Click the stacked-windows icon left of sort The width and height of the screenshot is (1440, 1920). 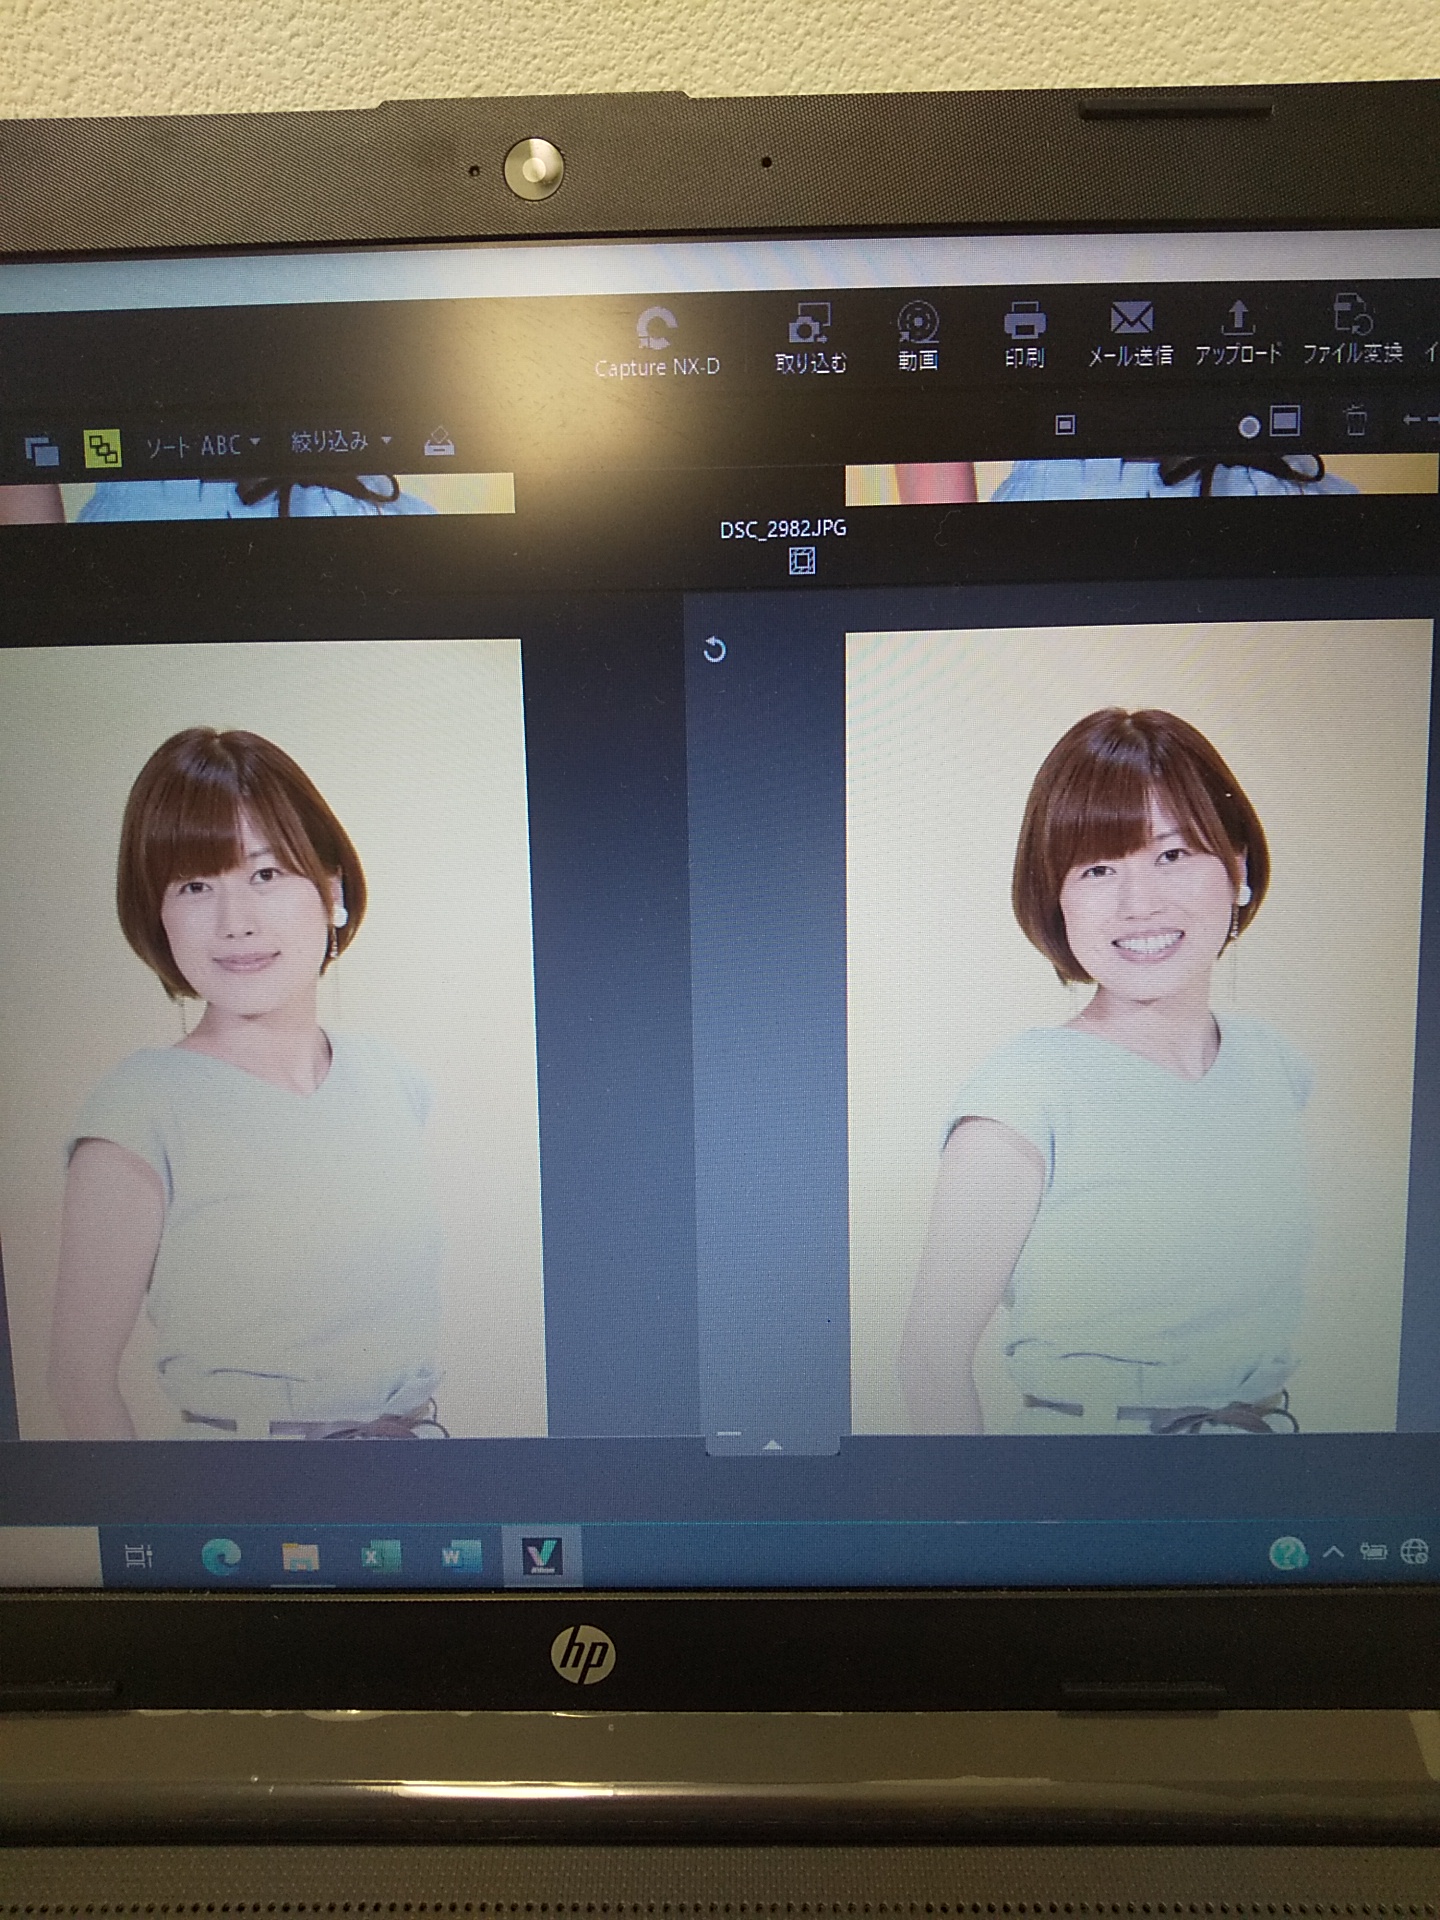click(x=42, y=451)
